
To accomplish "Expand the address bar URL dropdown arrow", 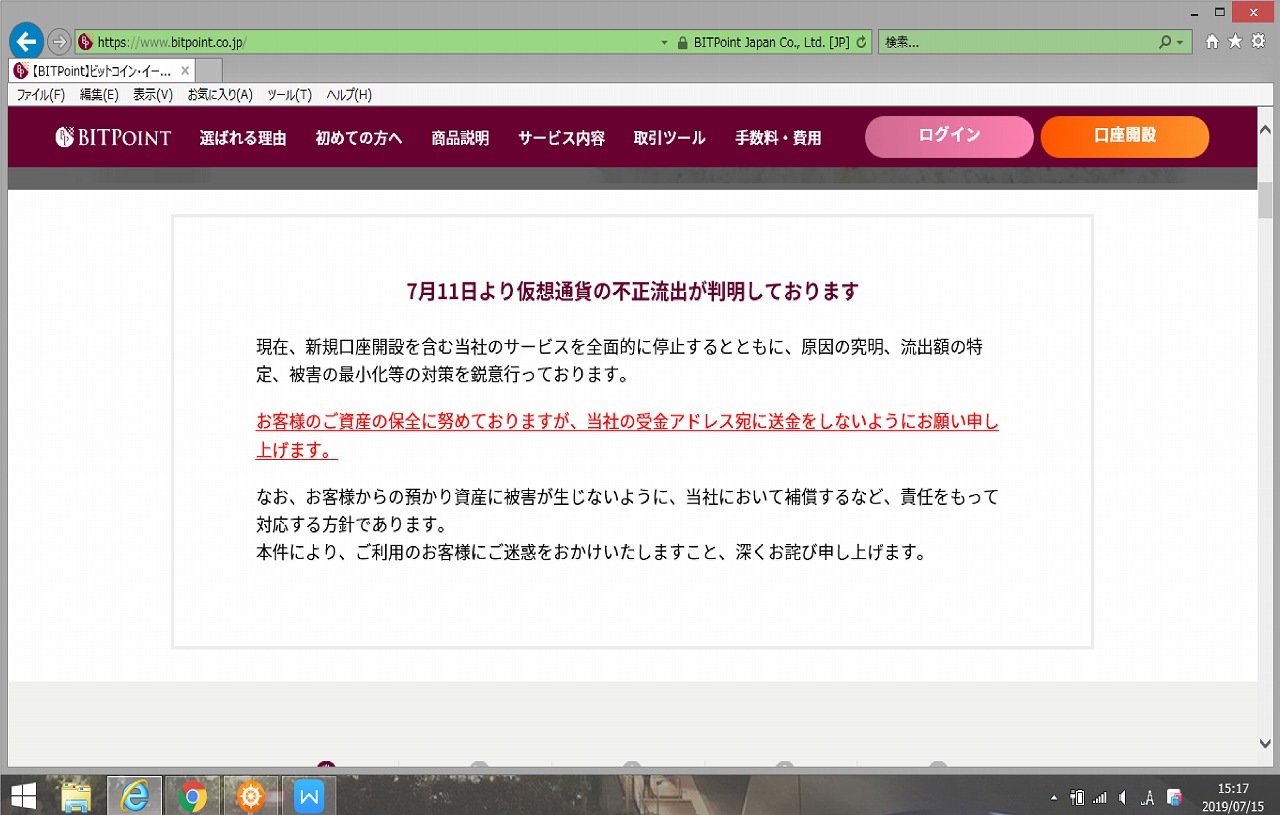I will (665, 43).
